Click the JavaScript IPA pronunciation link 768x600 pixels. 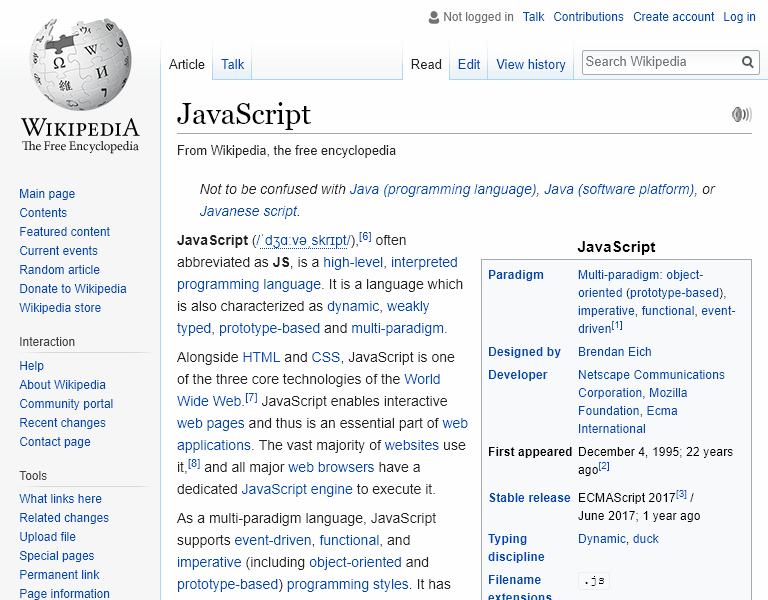tap(304, 240)
